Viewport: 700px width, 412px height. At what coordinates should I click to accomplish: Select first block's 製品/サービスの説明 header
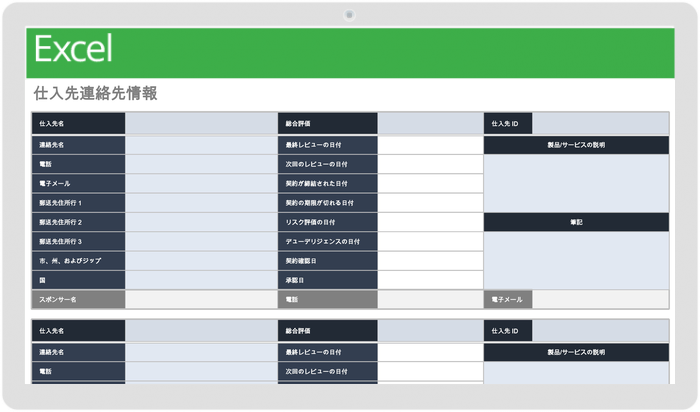click(x=576, y=145)
